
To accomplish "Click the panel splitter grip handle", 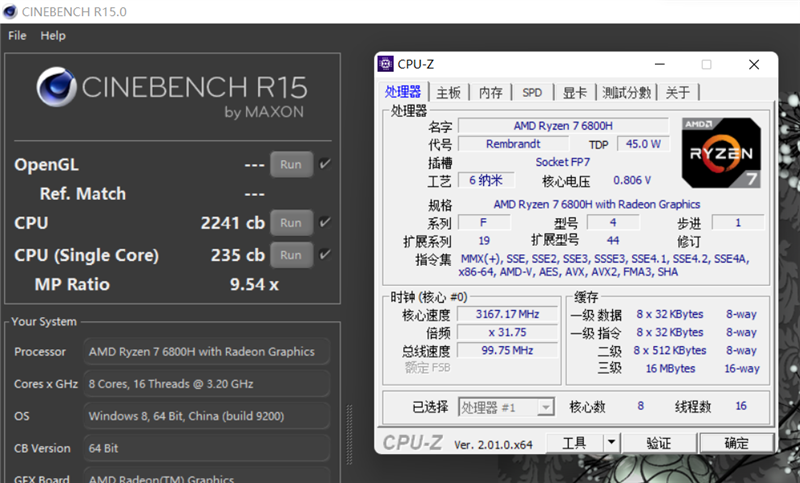I will 349,435.
